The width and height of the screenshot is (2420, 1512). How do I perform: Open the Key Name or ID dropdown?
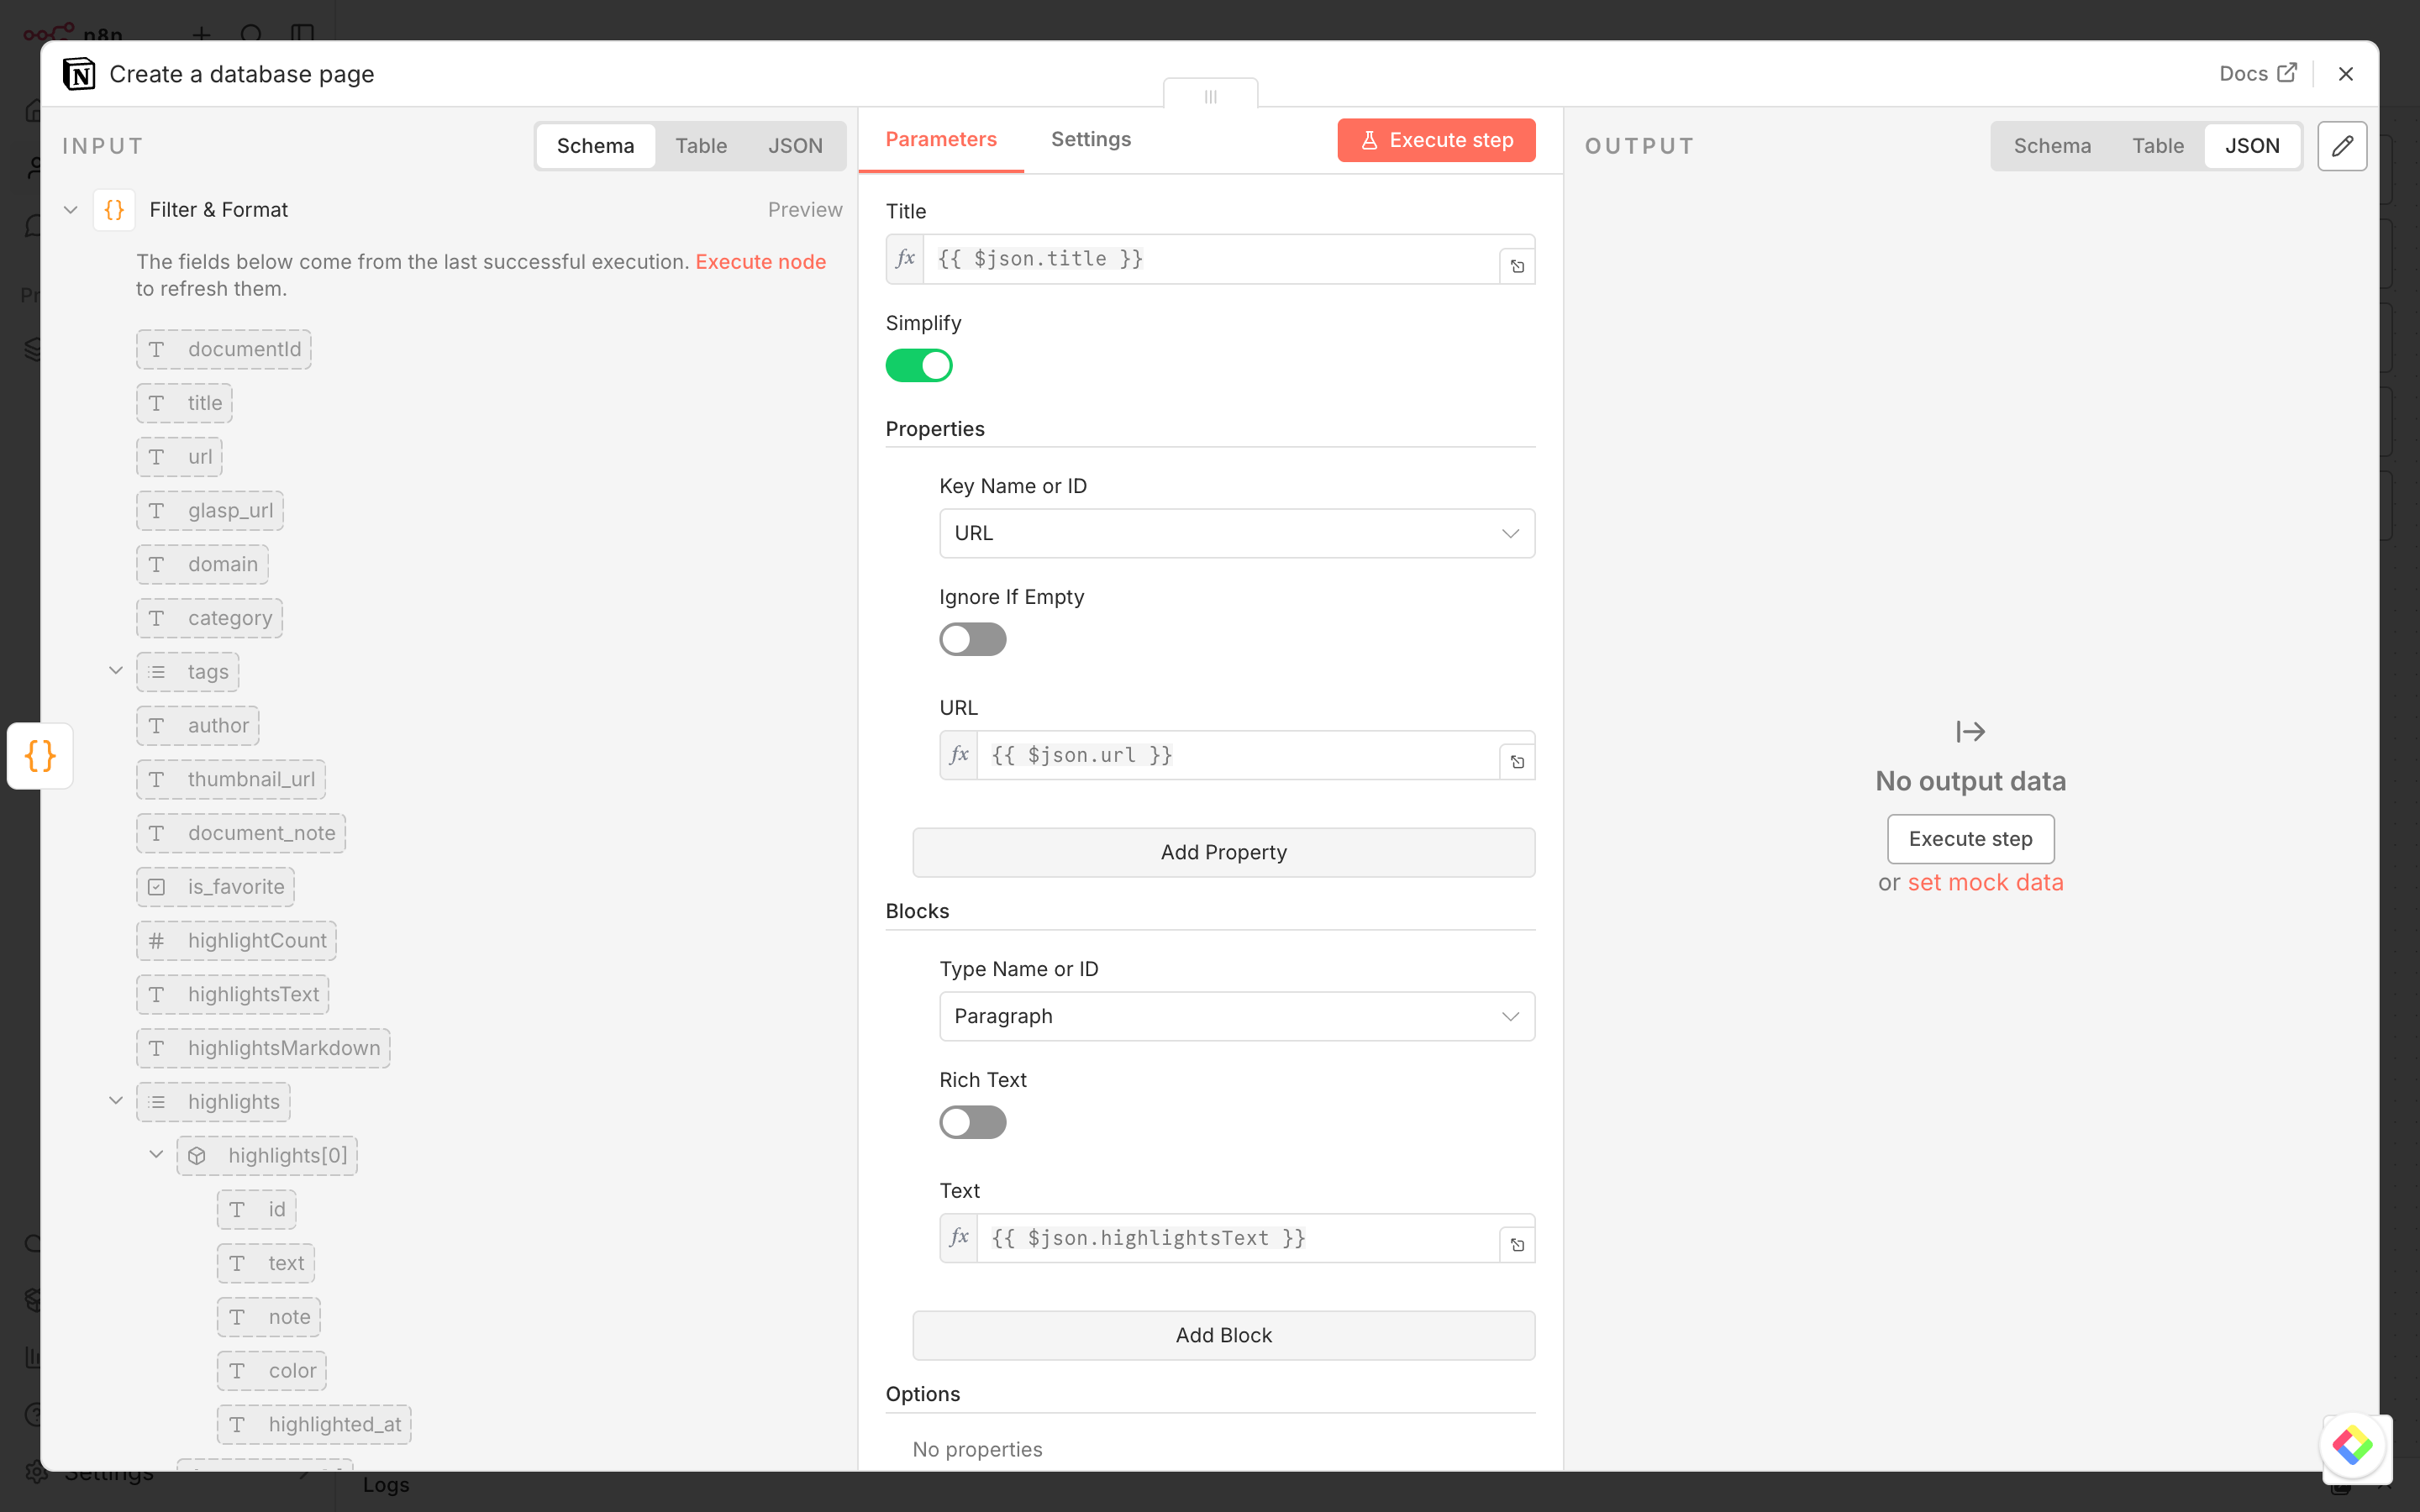click(1236, 533)
